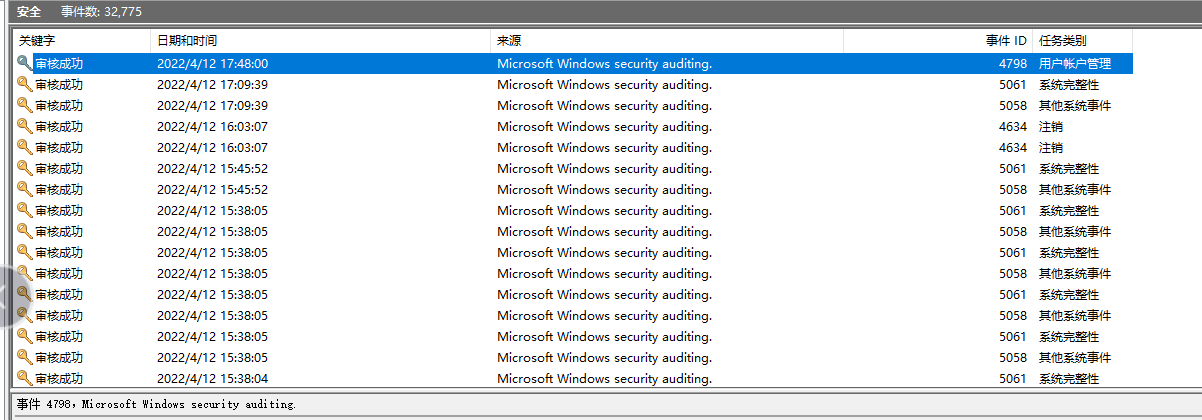The width and height of the screenshot is (1202, 420).
Task: Click the 安全 log title in header
Action: click(30, 10)
